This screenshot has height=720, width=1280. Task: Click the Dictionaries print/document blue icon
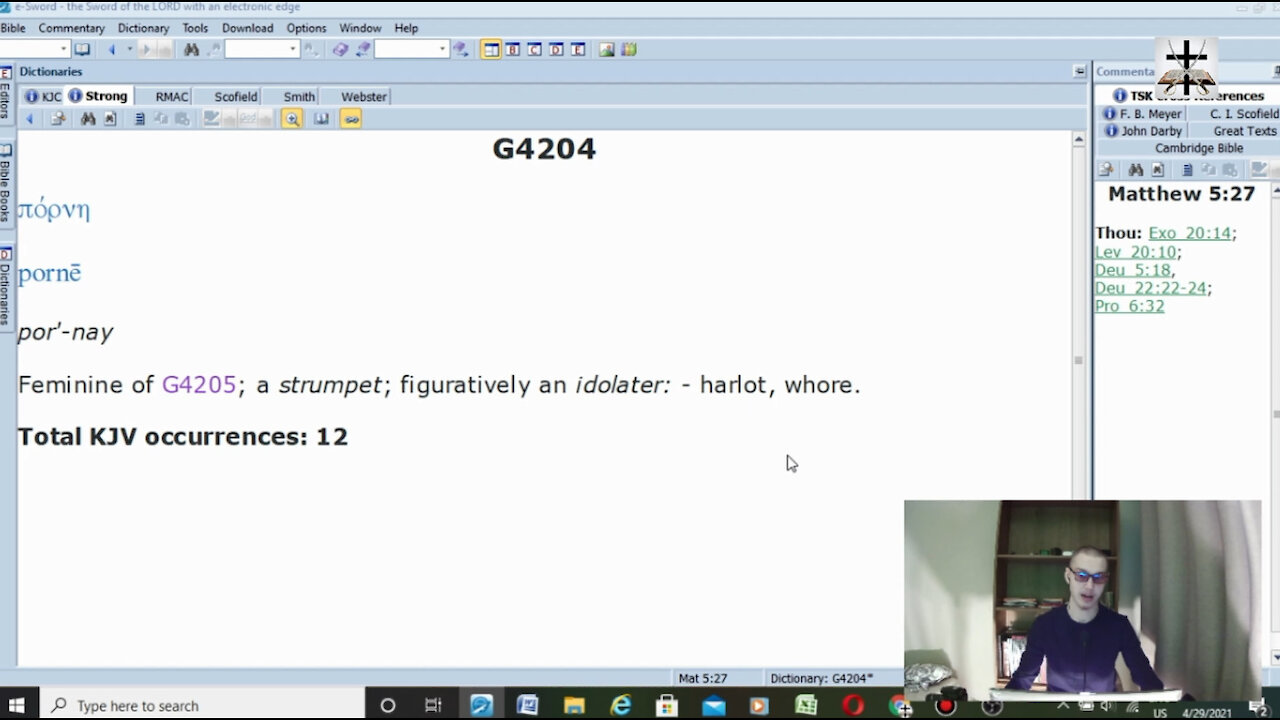pyautogui.click(x=140, y=119)
